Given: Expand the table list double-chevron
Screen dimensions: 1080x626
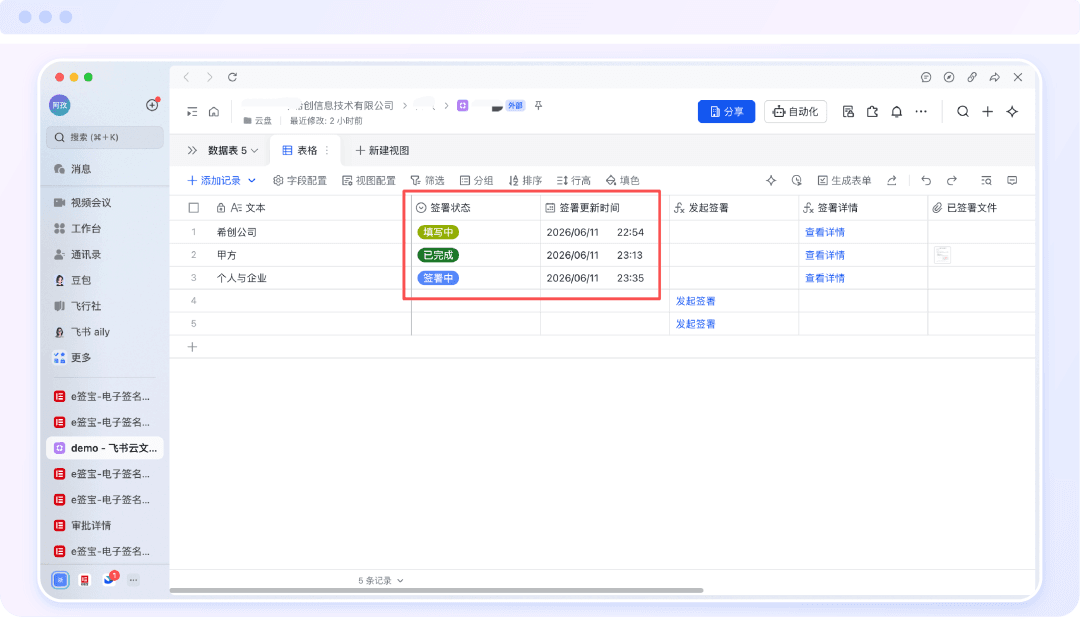Looking at the screenshot, I should tap(192, 151).
